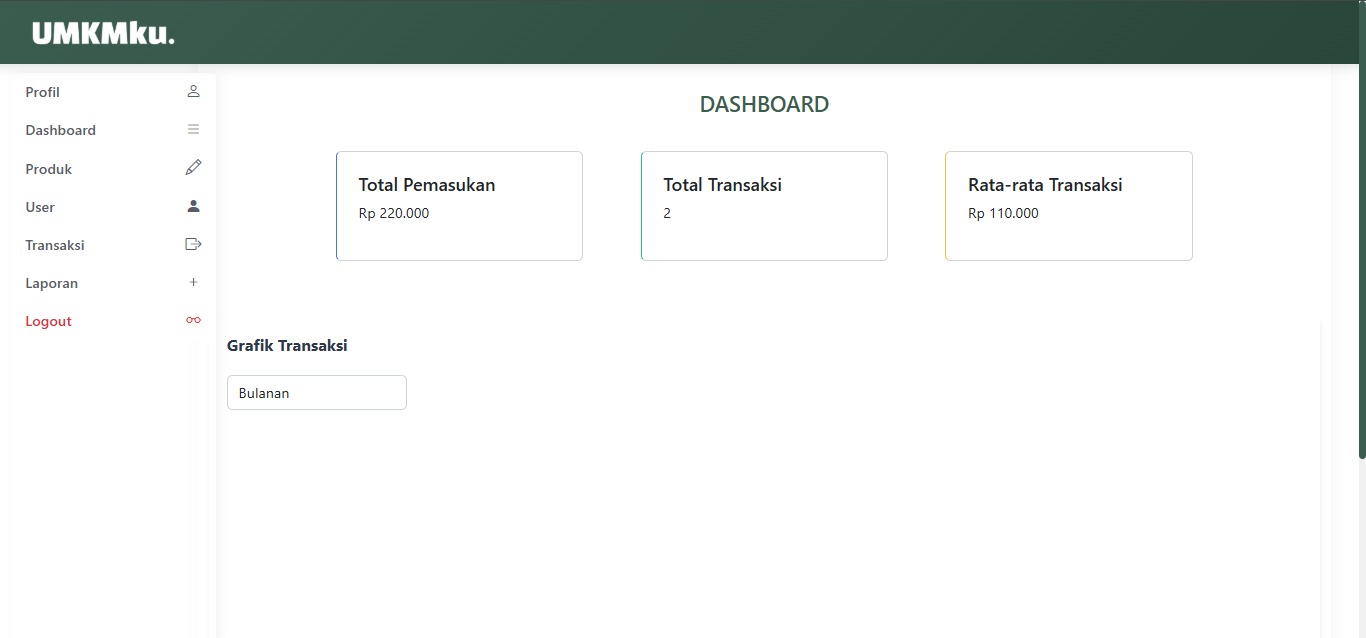Screen dimensions: 1366x638
Task: Click the page's vertical scrollbar
Action: pos(1361,230)
